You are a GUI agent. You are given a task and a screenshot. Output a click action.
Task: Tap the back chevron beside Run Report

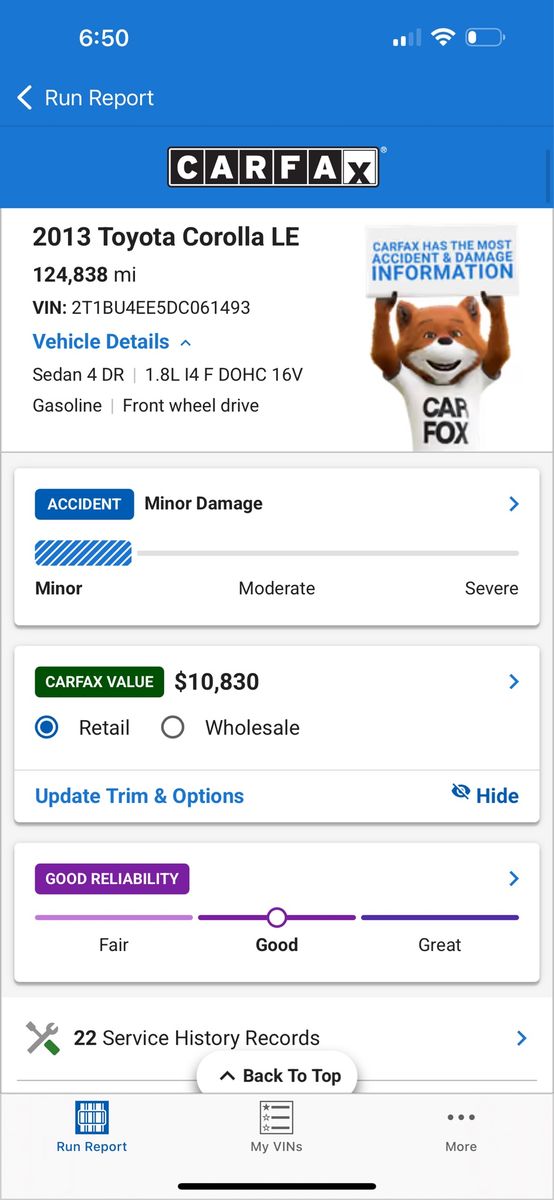tap(25, 98)
